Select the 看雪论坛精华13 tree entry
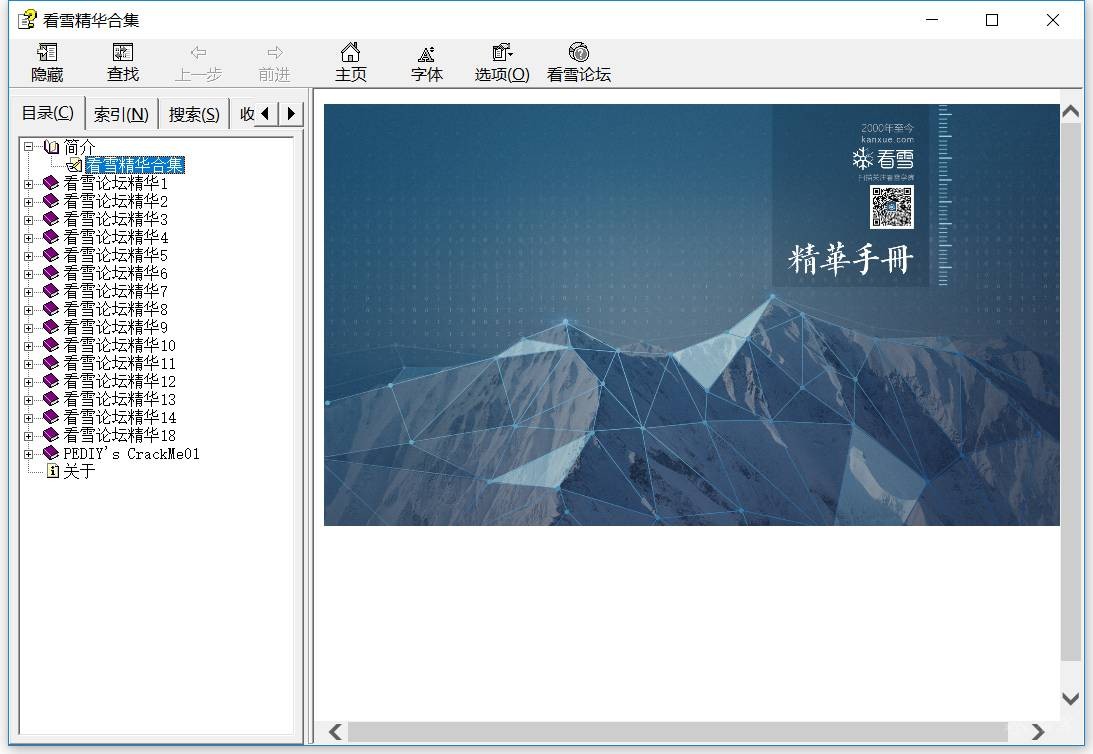Image resolution: width=1093 pixels, height=754 pixels. [119, 399]
